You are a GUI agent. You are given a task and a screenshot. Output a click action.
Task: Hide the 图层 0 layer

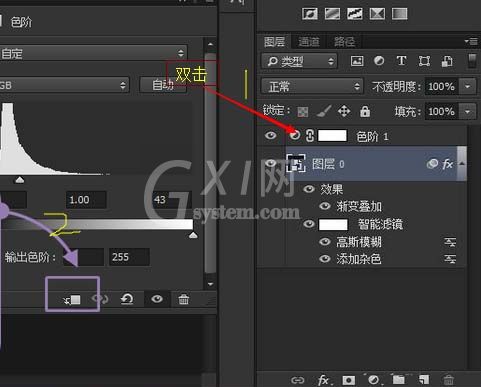click(271, 163)
